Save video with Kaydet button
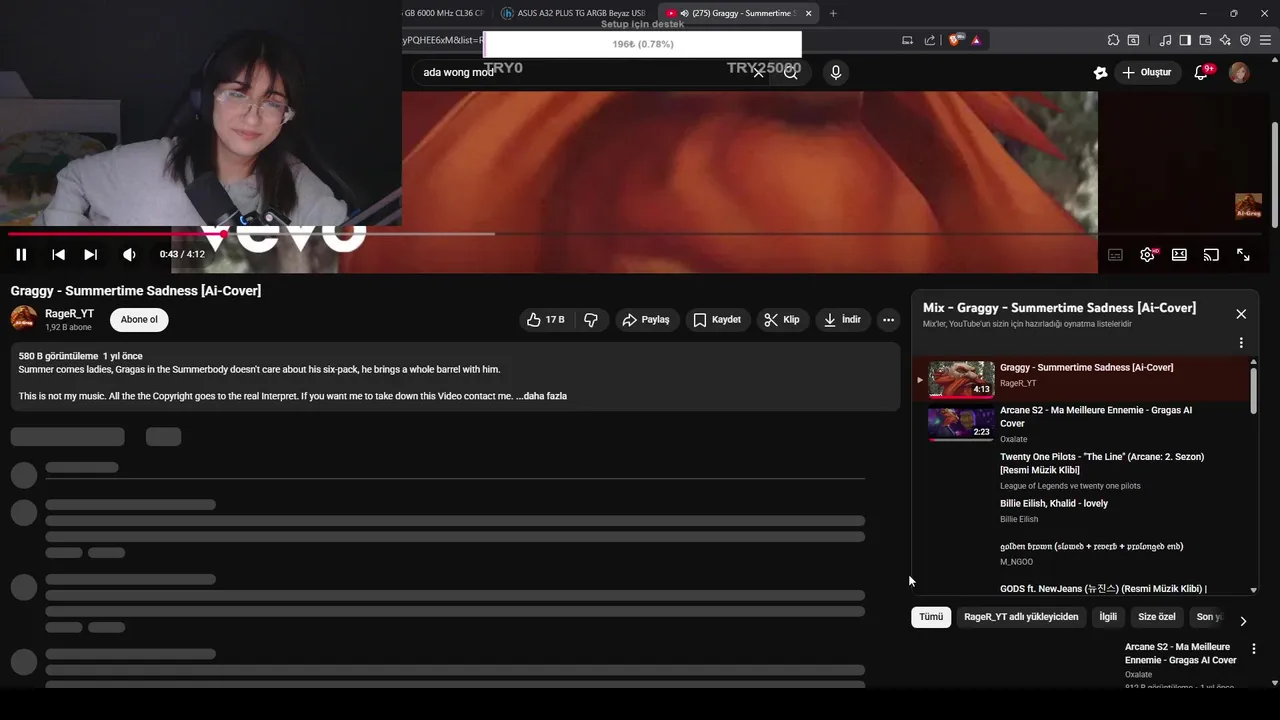The width and height of the screenshot is (1280, 720). coord(717,320)
